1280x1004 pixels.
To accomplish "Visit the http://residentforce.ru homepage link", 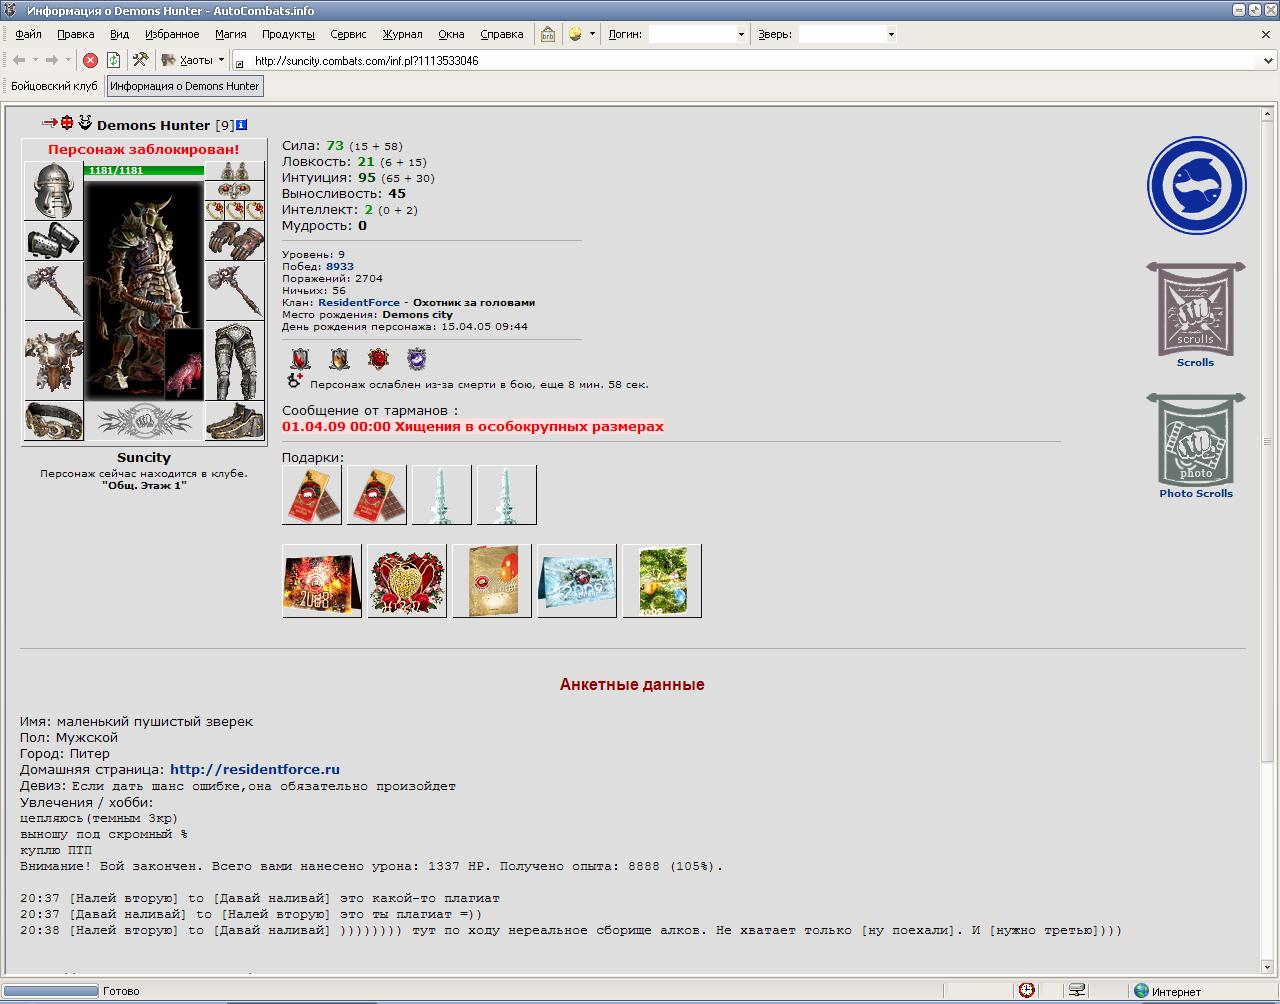I will [255, 769].
